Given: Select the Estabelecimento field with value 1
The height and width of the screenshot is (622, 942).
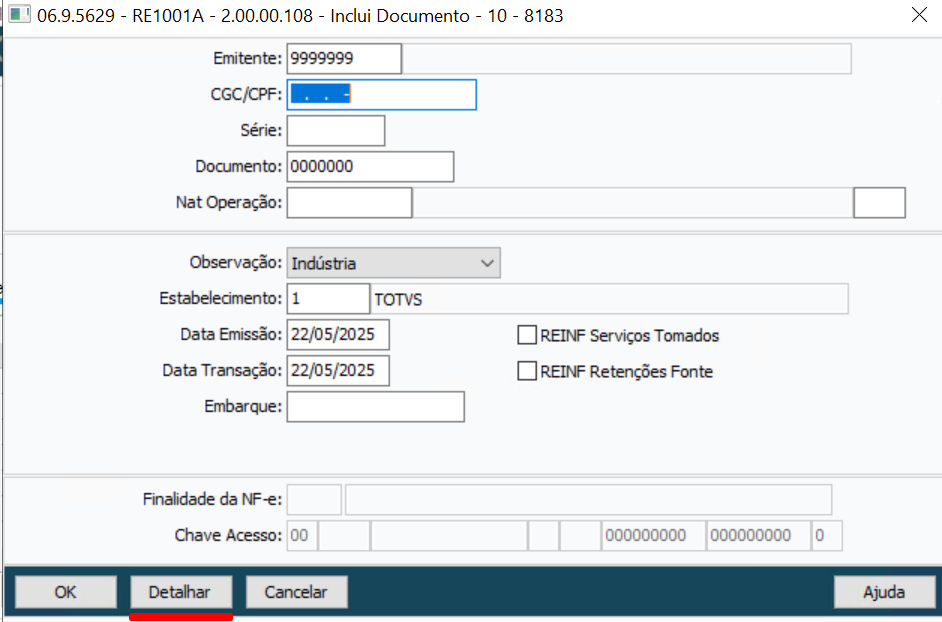Looking at the screenshot, I should (328, 299).
